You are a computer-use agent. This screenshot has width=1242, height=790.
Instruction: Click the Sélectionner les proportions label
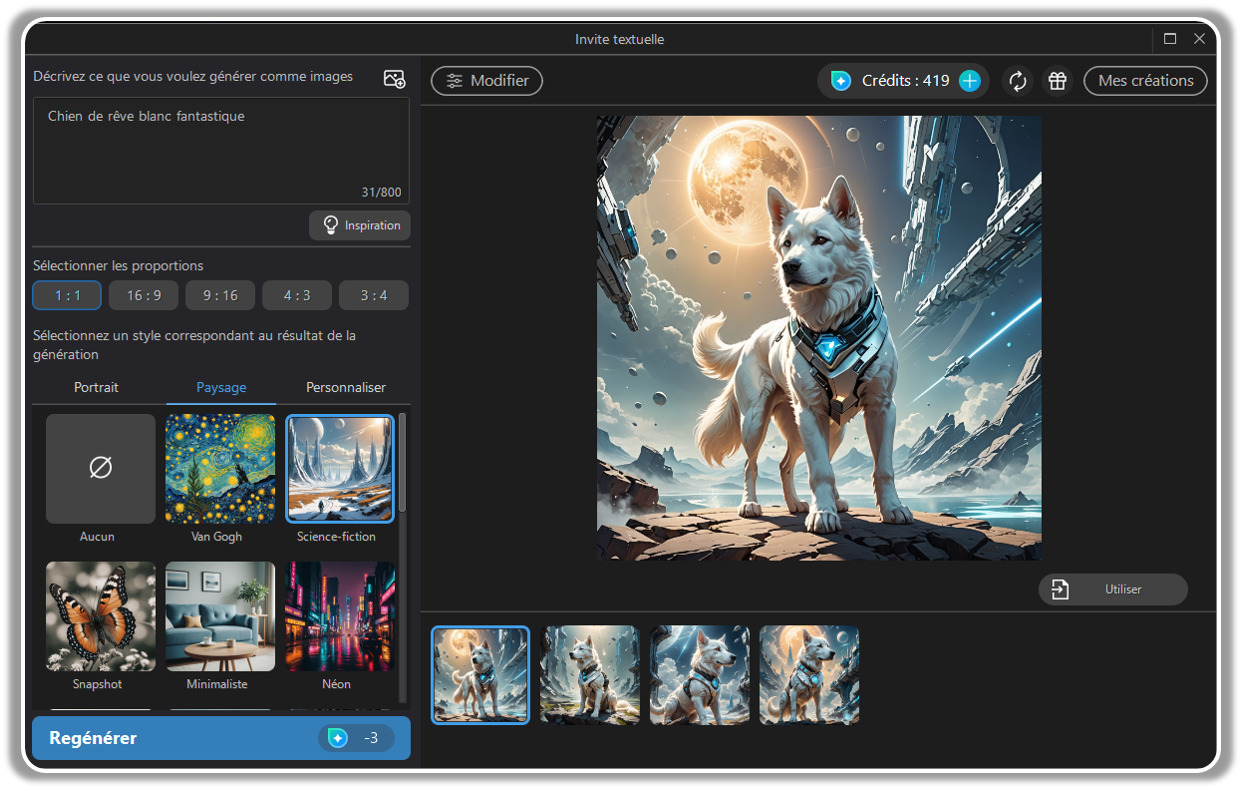[118, 266]
